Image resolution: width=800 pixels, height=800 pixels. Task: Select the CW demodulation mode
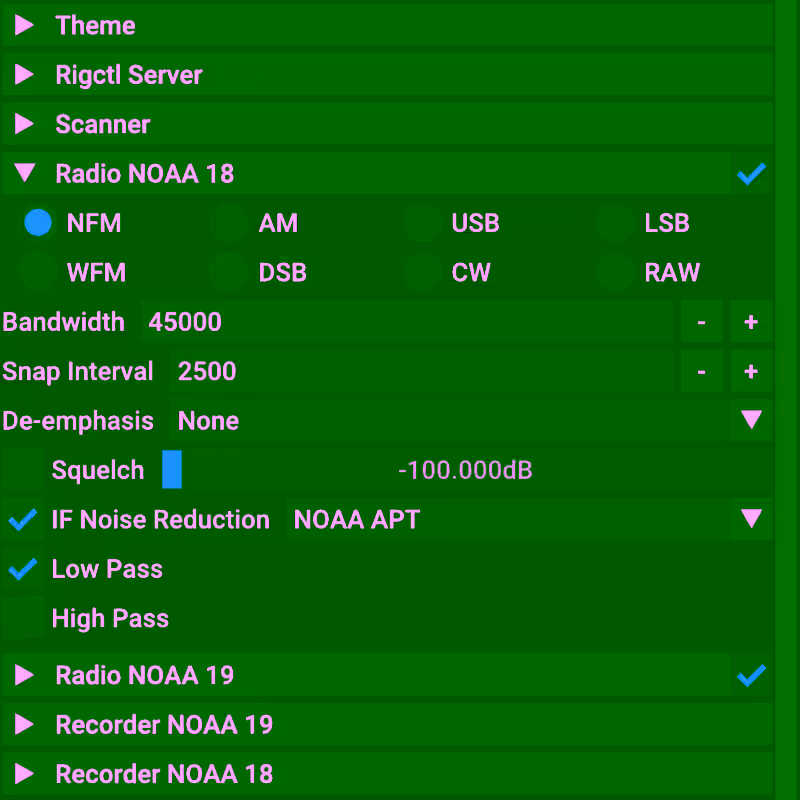tap(422, 272)
